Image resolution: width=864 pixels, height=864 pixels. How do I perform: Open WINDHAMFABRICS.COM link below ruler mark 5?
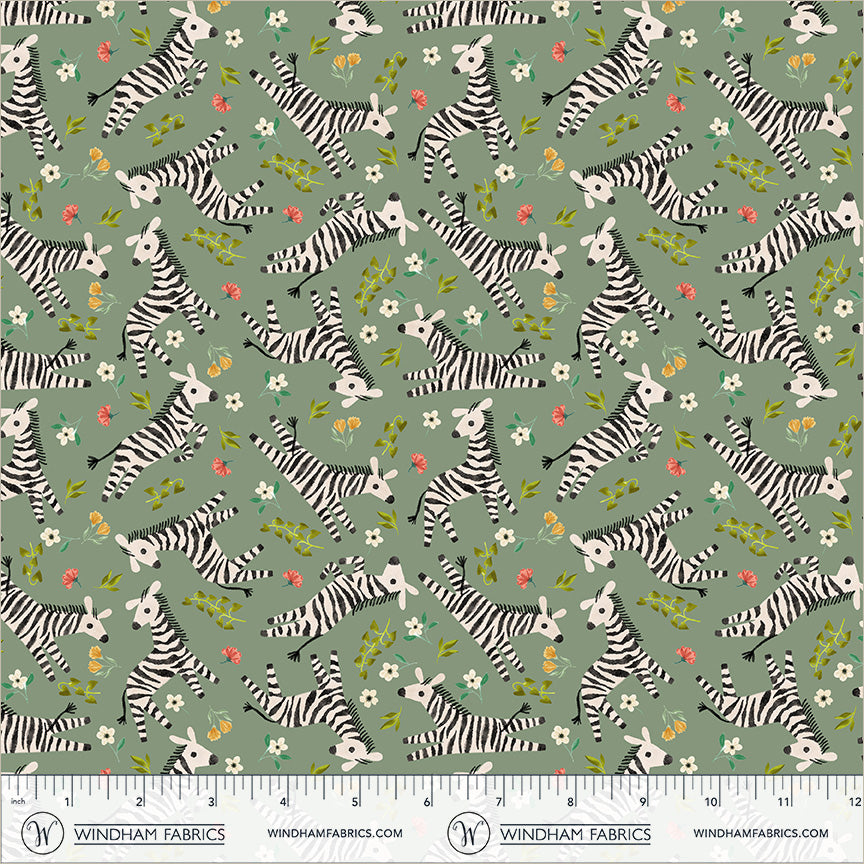coord(335,833)
